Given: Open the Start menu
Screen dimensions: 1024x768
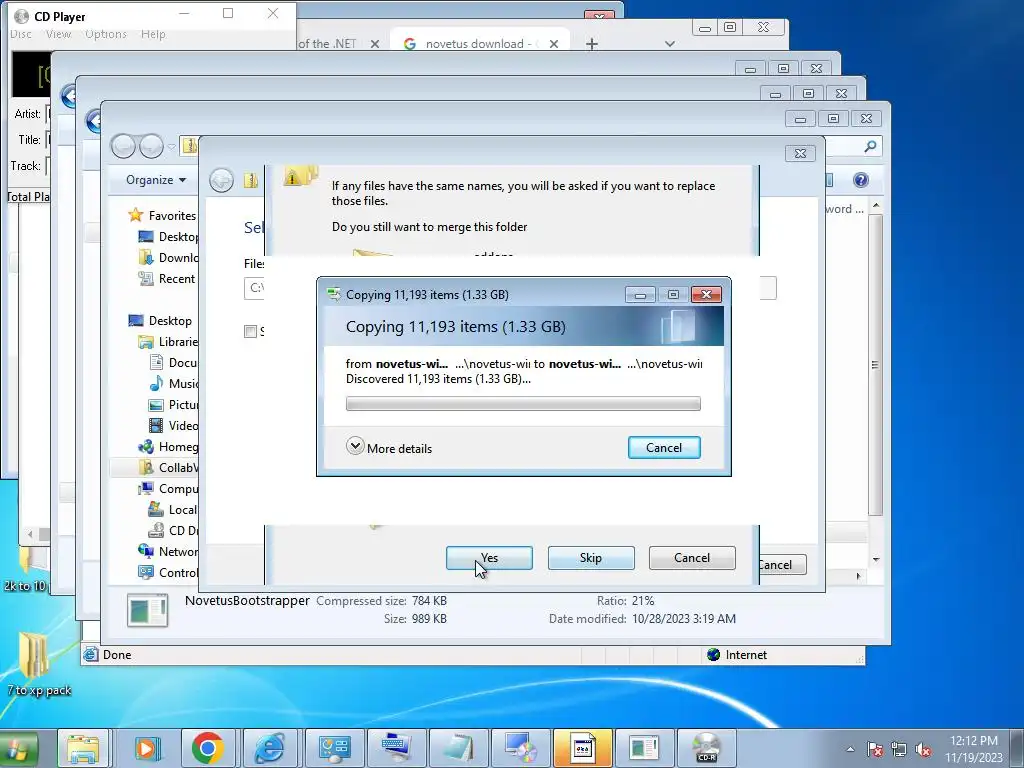Looking at the screenshot, I should point(18,748).
